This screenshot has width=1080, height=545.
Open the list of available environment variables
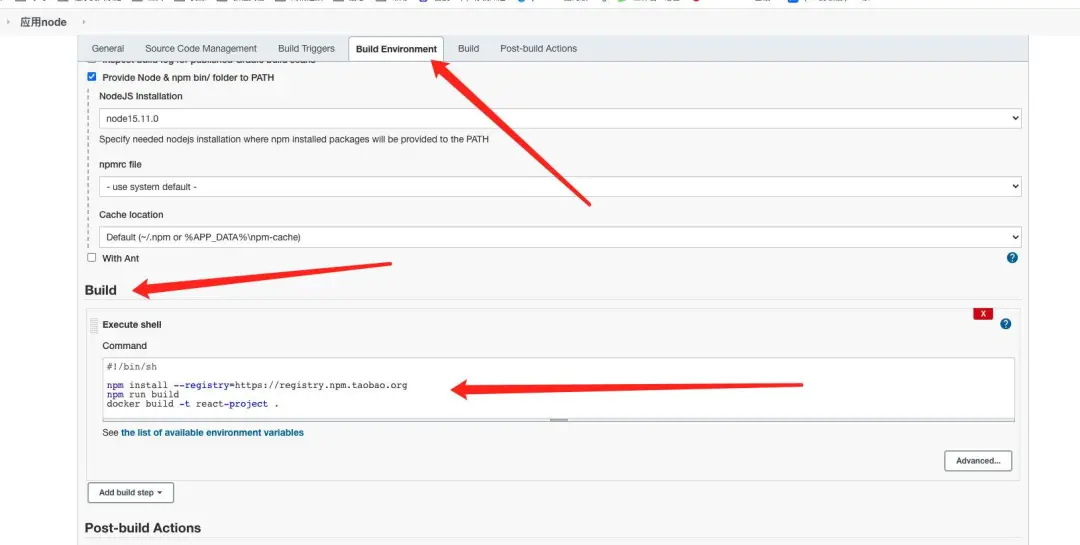(212, 433)
